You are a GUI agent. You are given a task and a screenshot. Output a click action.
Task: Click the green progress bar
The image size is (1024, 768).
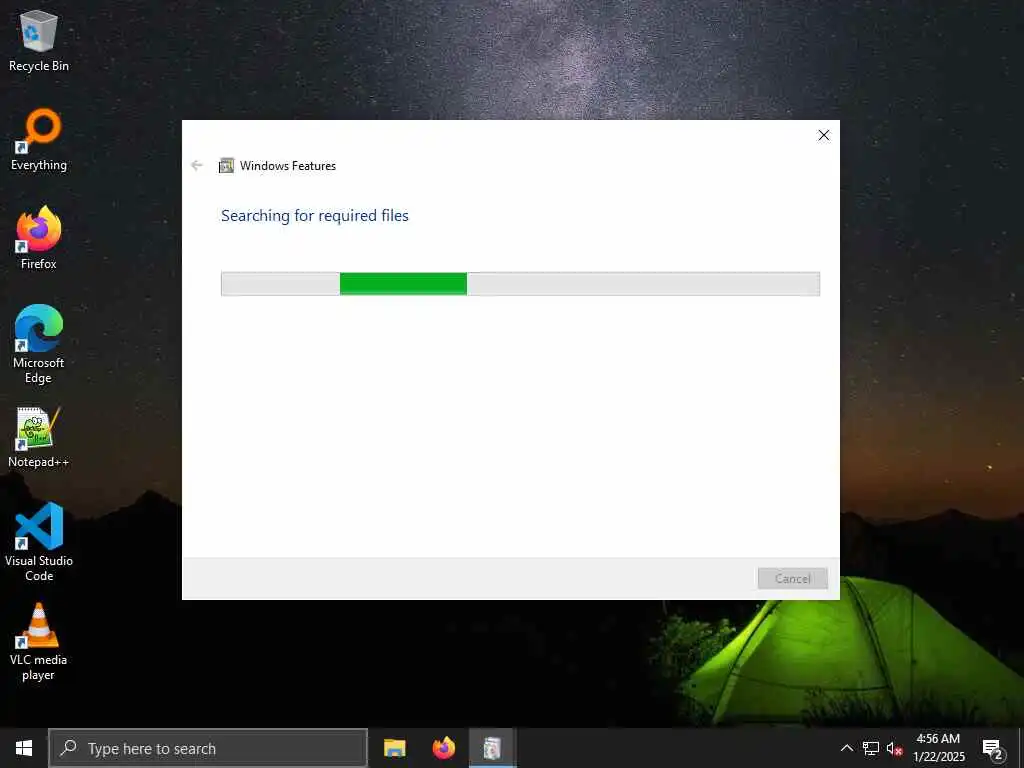403,284
